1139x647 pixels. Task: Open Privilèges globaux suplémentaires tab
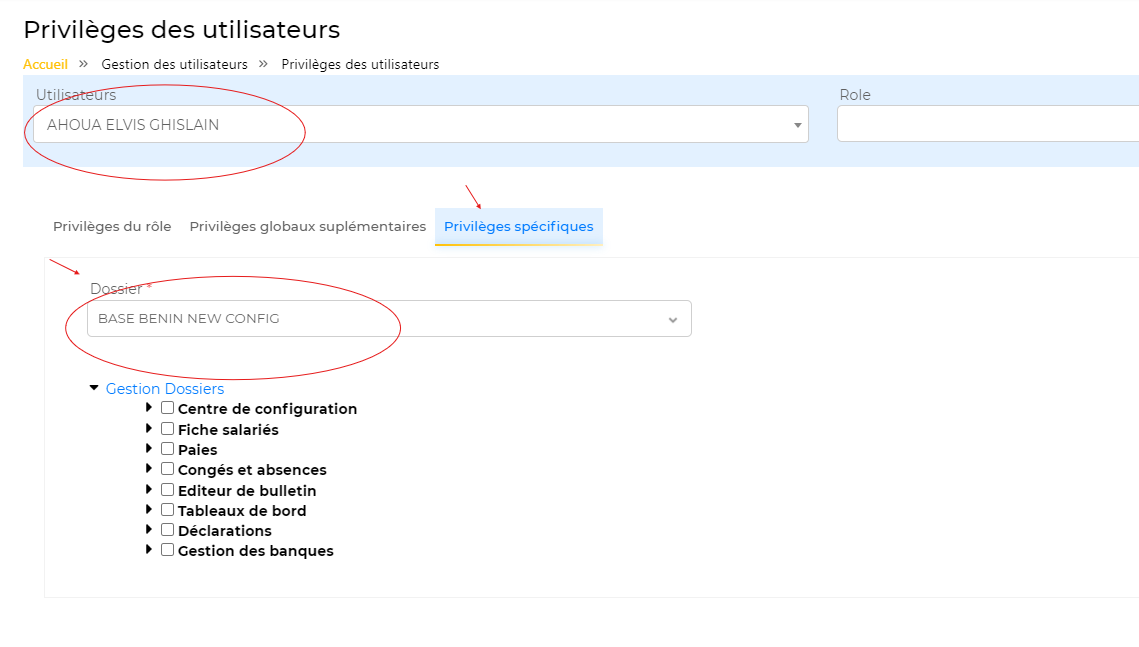point(307,227)
